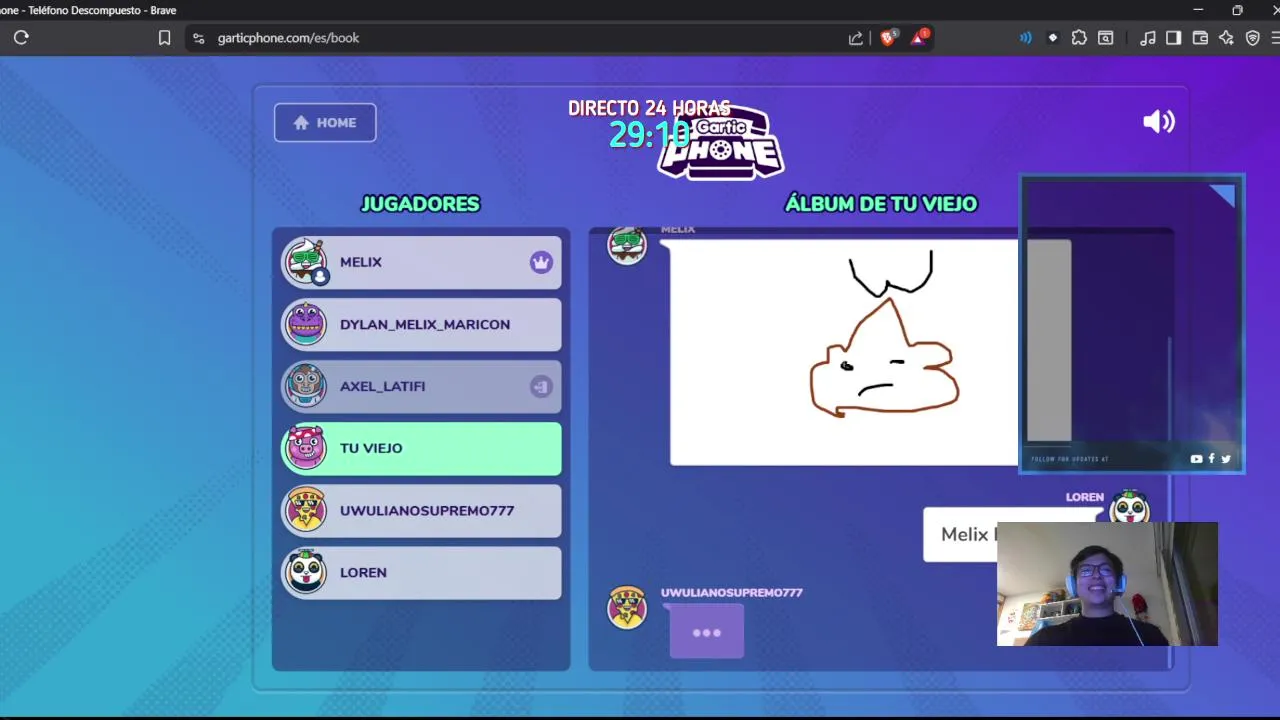Click the pizza avatar beside the typing bubble

(627, 607)
